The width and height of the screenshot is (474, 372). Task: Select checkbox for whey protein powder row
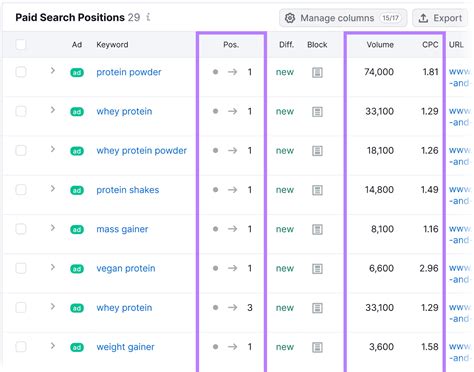21,151
